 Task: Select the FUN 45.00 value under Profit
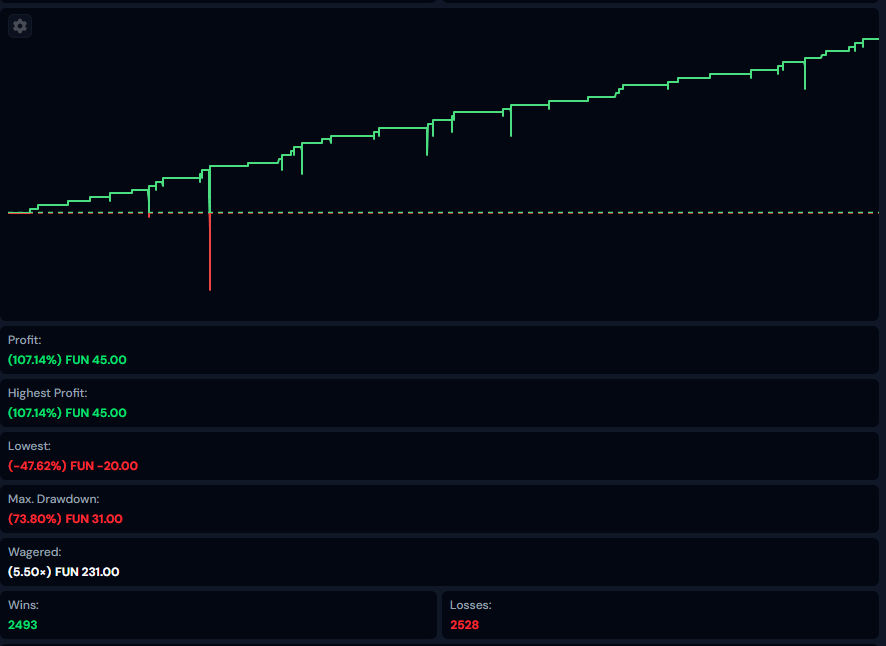coord(96,360)
